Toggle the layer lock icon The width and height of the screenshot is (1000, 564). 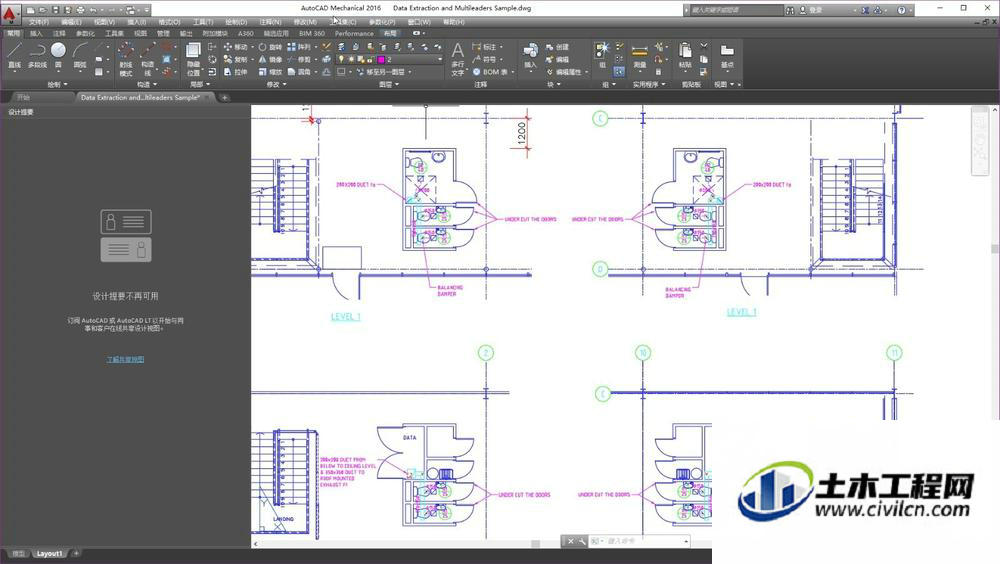(370, 59)
